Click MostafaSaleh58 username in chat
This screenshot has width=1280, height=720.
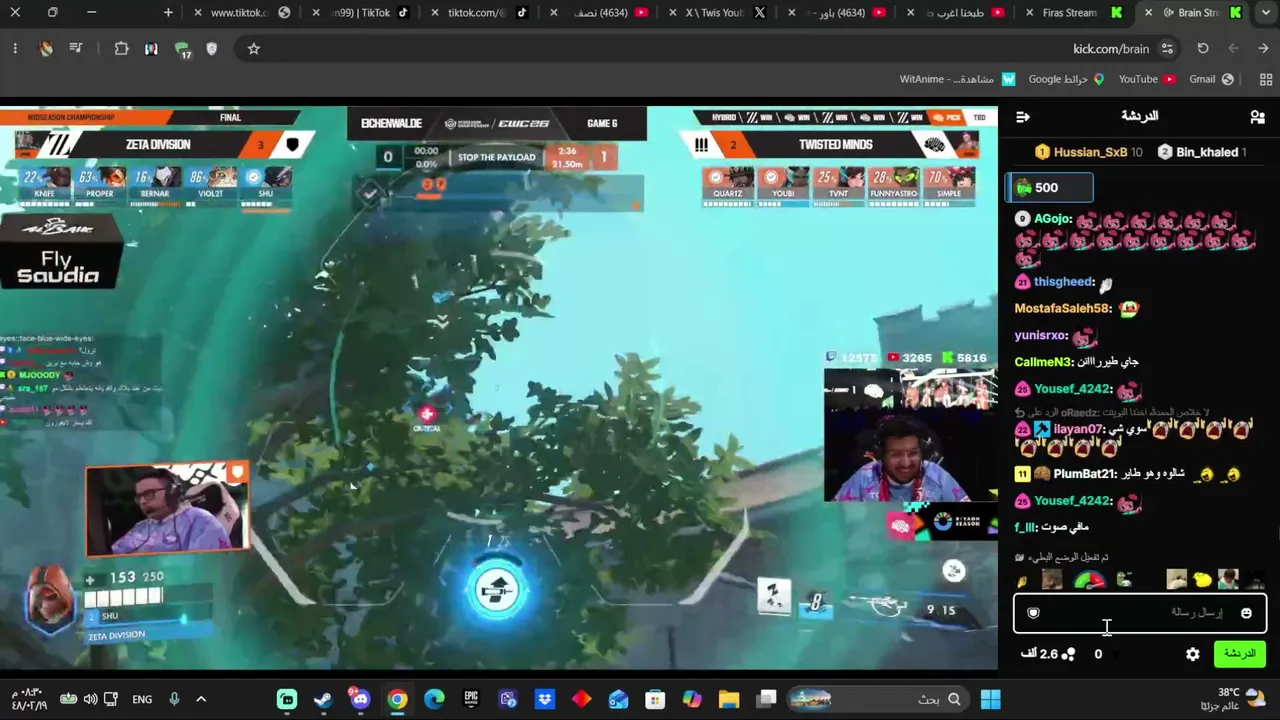(x=1063, y=309)
